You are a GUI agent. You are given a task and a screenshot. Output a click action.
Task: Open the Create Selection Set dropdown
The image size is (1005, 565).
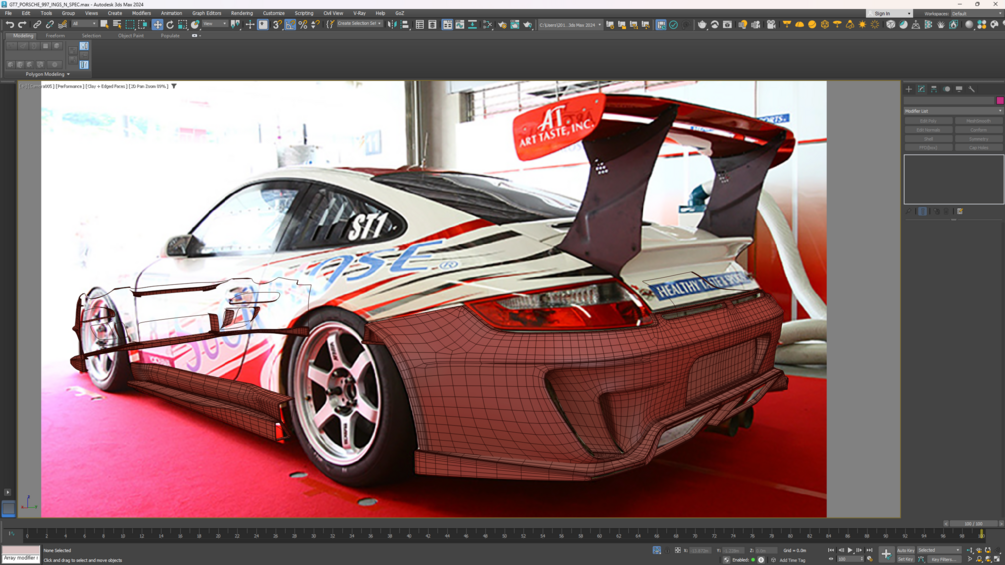pyautogui.click(x=359, y=24)
